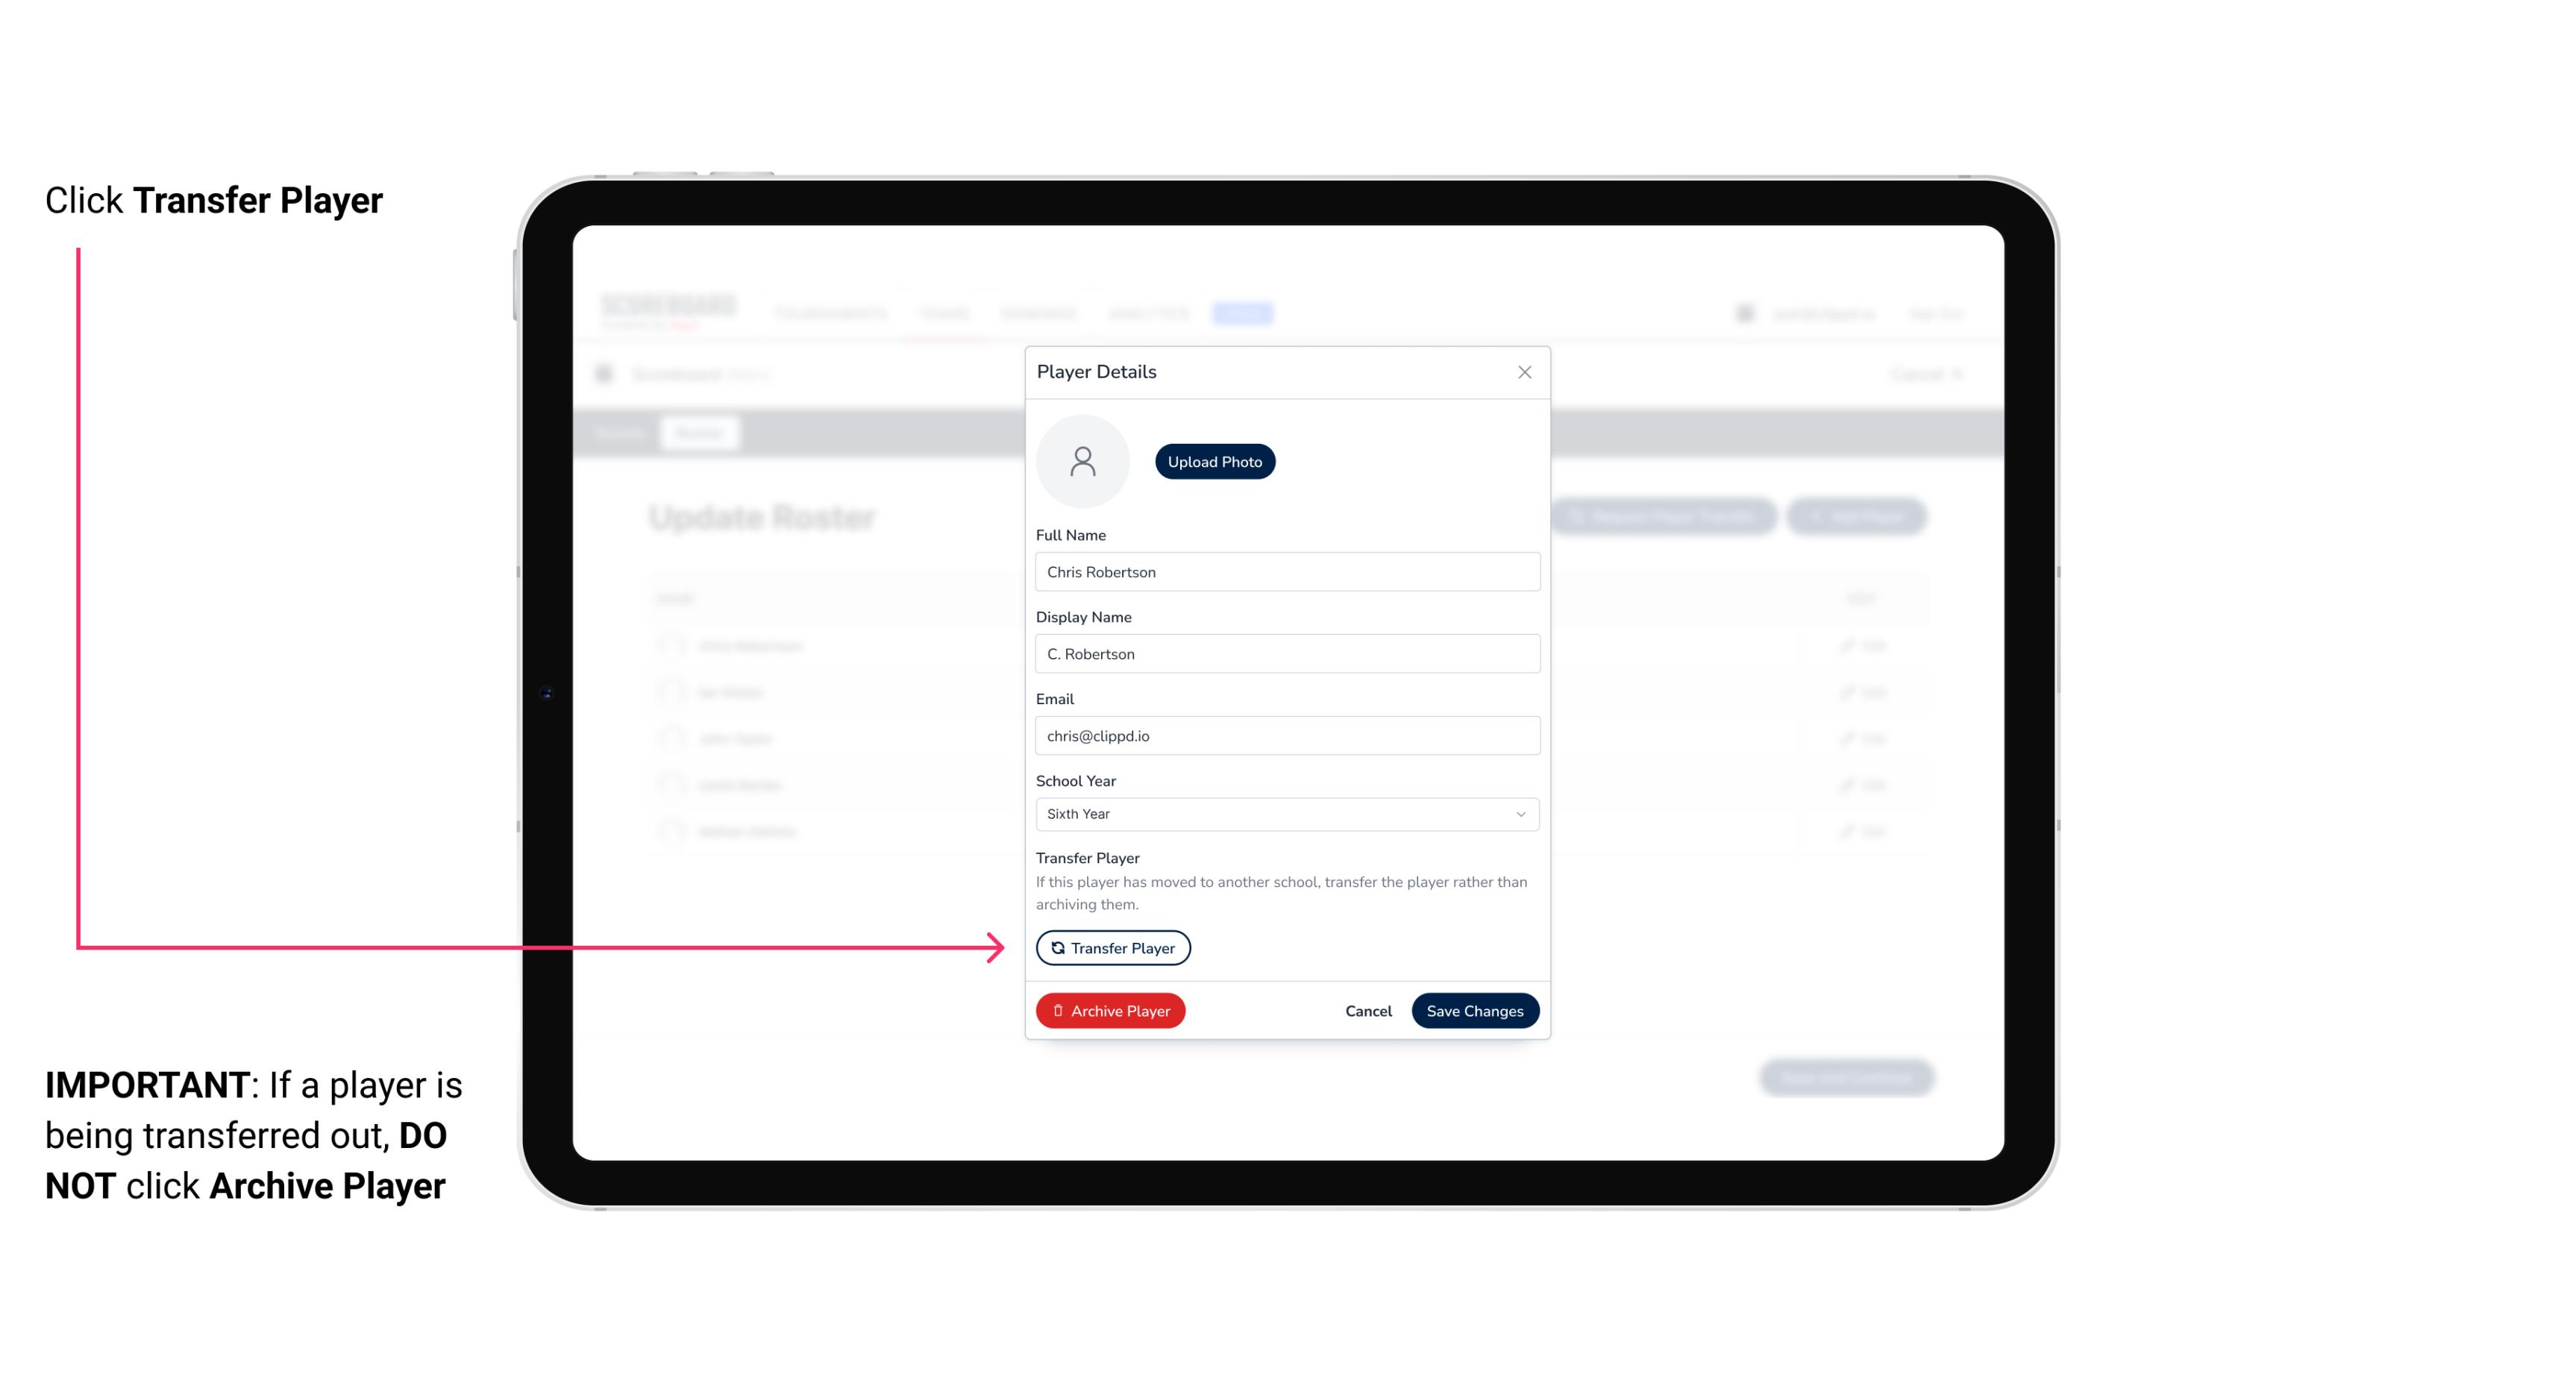The image size is (2576, 1386).
Task: Select Sixth Year from school year dropdown
Action: tap(1284, 812)
